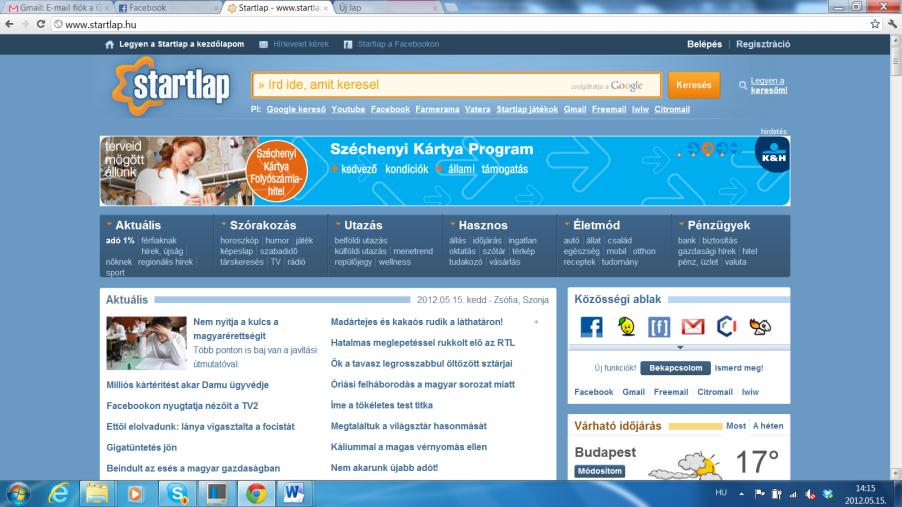Click the Windows Start orb
The height and width of the screenshot is (507, 902).
[18, 494]
